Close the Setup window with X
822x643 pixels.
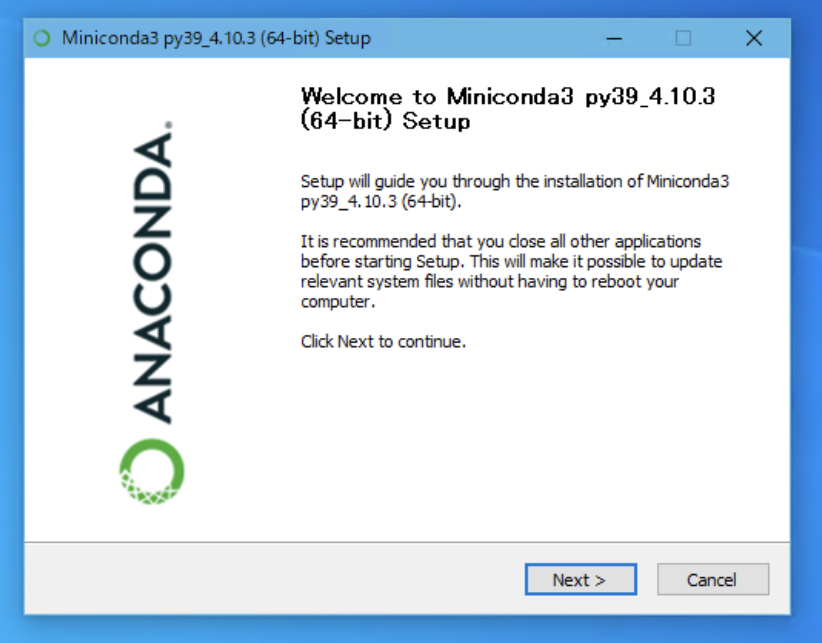point(754,38)
